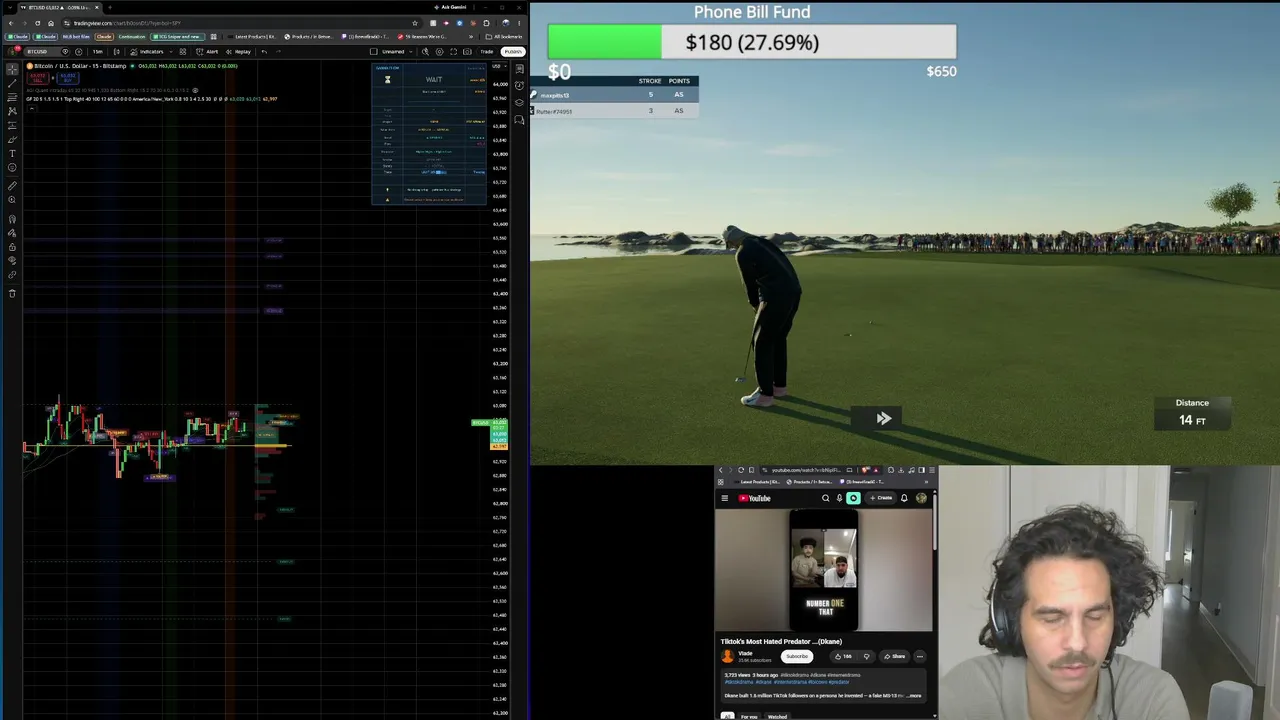Open the alerts panel in right sidebar
Viewport: 1280px width, 720px height.
[x=519, y=87]
